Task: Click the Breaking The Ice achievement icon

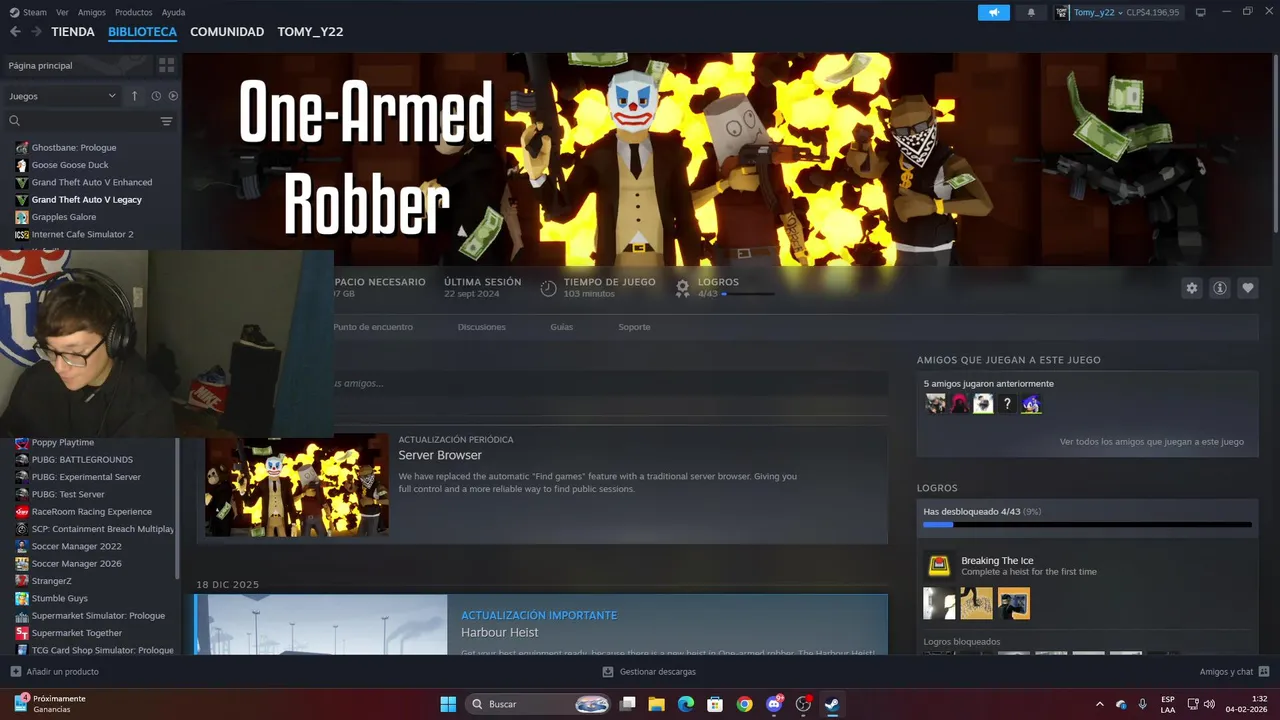Action: (939, 566)
